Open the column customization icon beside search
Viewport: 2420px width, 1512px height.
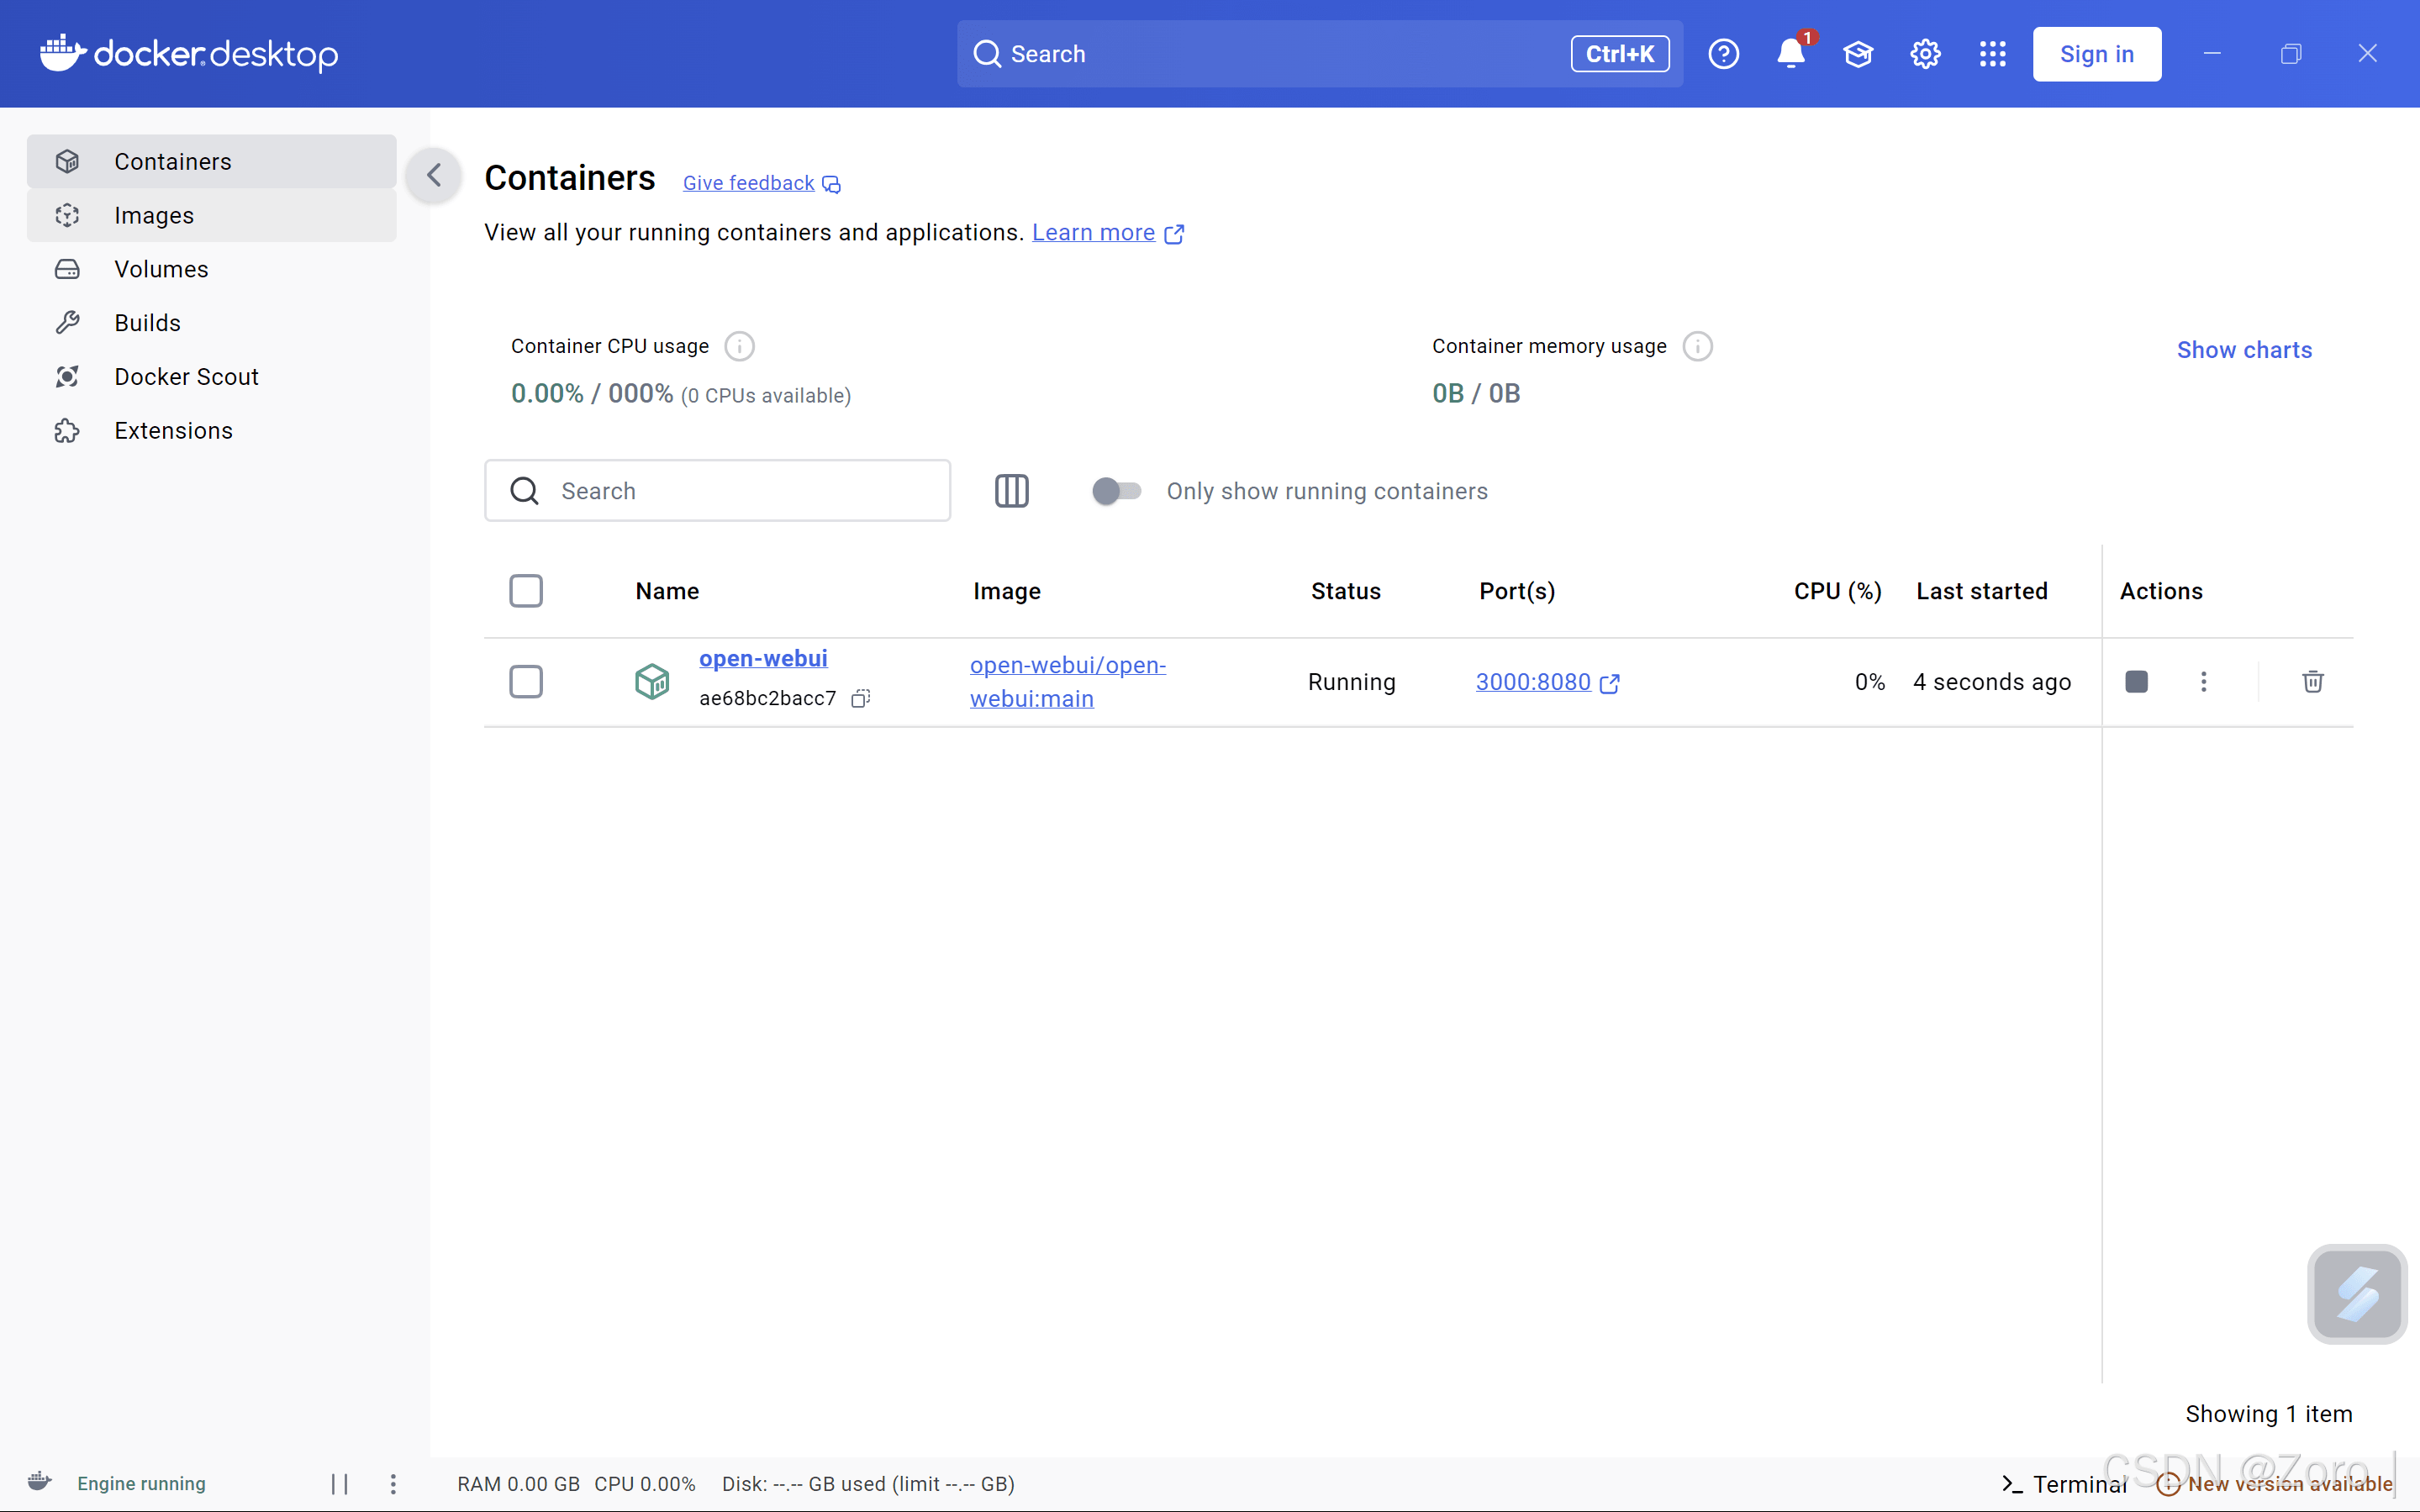pos(1011,490)
